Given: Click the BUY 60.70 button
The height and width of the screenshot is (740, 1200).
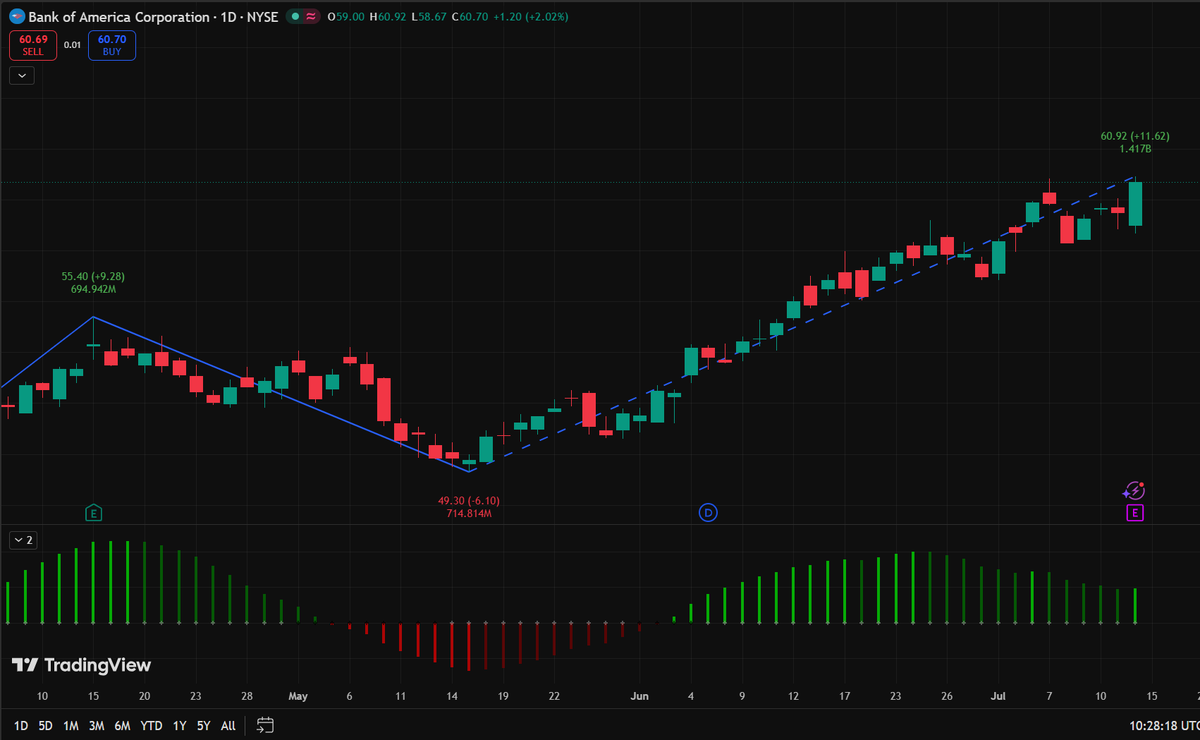Looking at the screenshot, I should tap(111, 45).
